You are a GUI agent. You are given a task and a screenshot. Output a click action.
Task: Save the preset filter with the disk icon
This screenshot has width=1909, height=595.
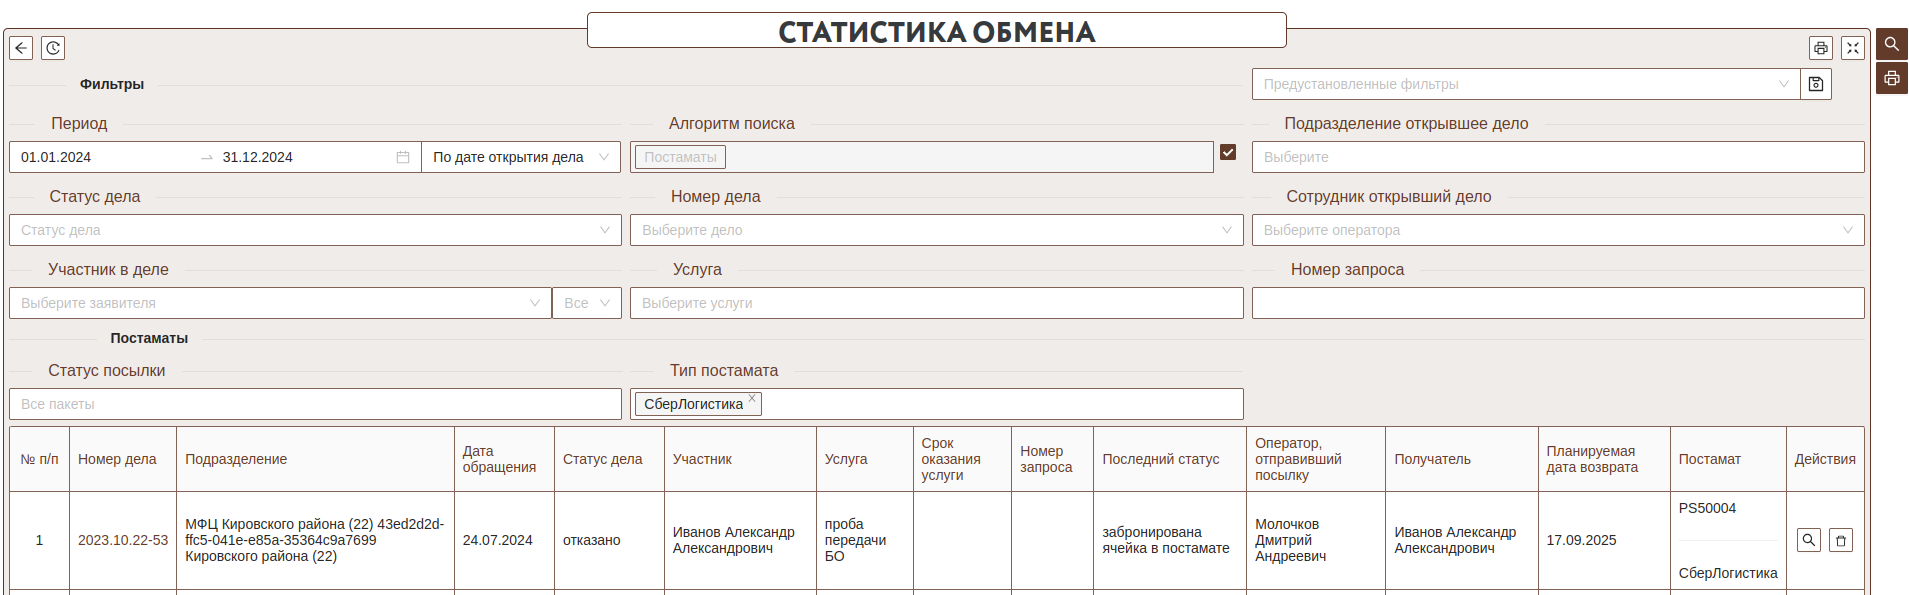coord(1816,84)
